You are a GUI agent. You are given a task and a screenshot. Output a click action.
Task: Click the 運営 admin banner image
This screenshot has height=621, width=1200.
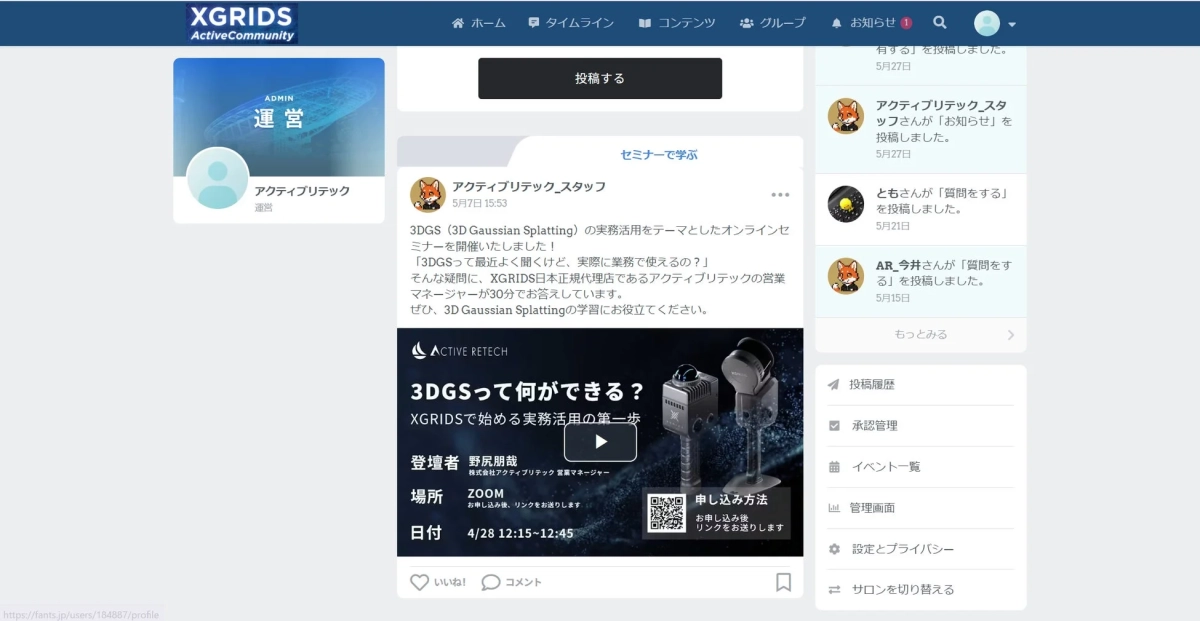(x=279, y=117)
